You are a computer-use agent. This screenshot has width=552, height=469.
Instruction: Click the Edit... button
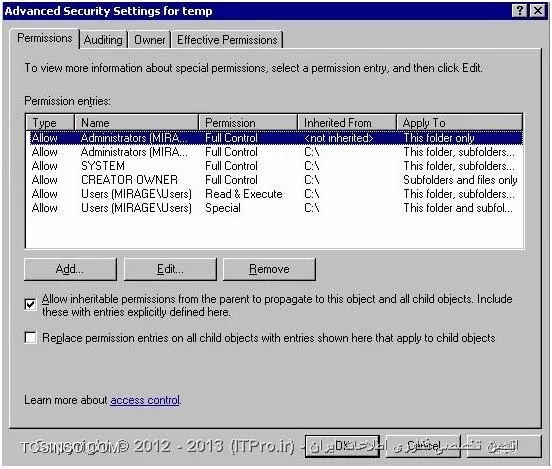(x=170, y=269)
